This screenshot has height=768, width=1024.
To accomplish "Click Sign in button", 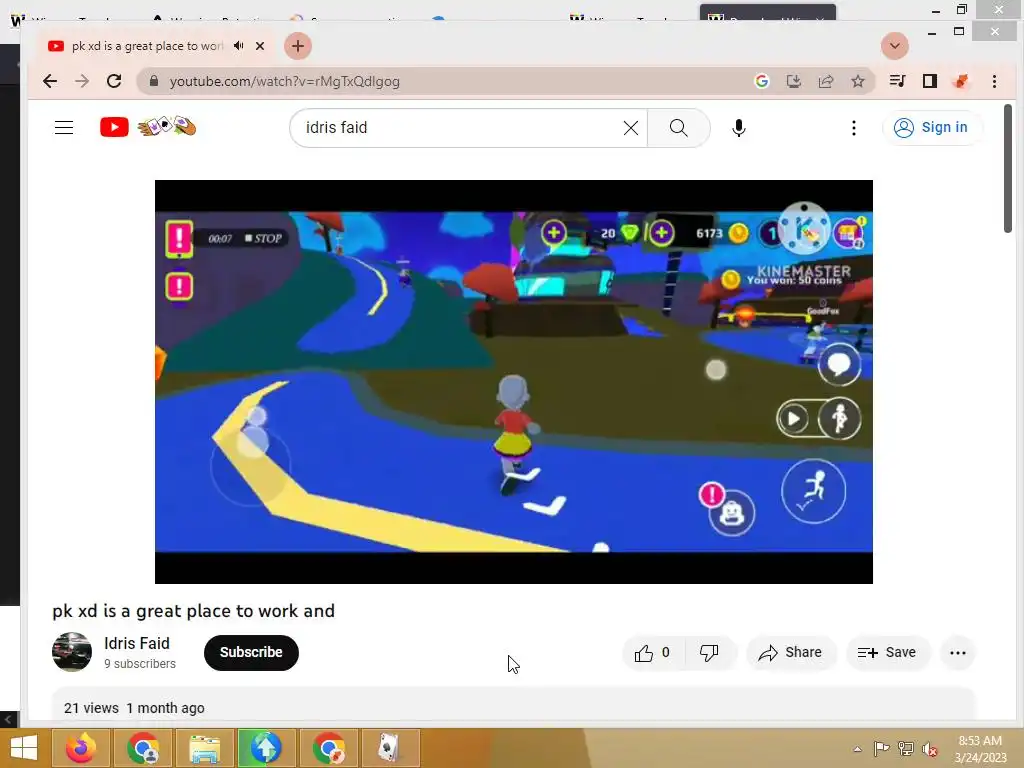I will [x=931, y=127].
